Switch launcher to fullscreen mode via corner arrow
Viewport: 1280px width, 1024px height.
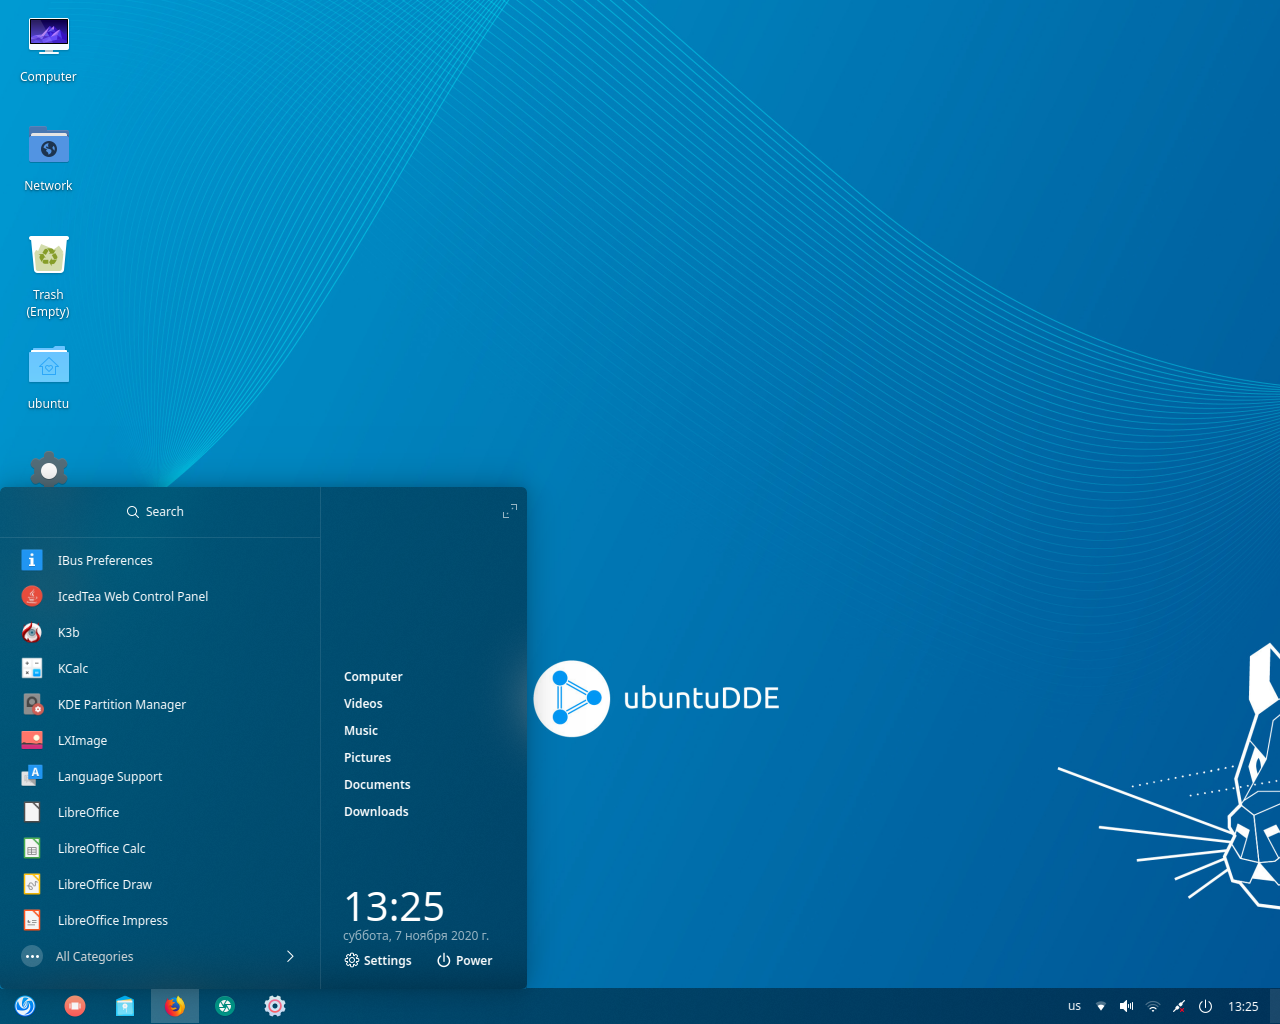(x=509, y=510)
